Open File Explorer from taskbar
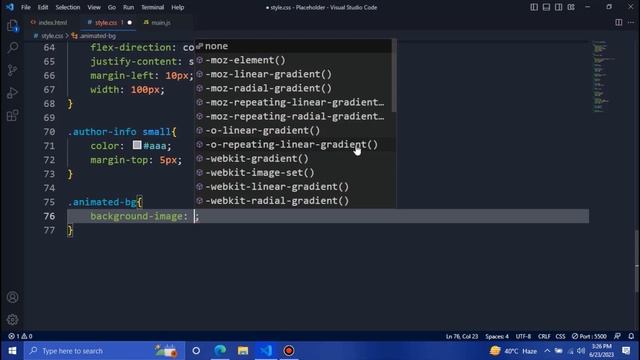Viewport: 640px width, 360px height. [x=243, y=351]
